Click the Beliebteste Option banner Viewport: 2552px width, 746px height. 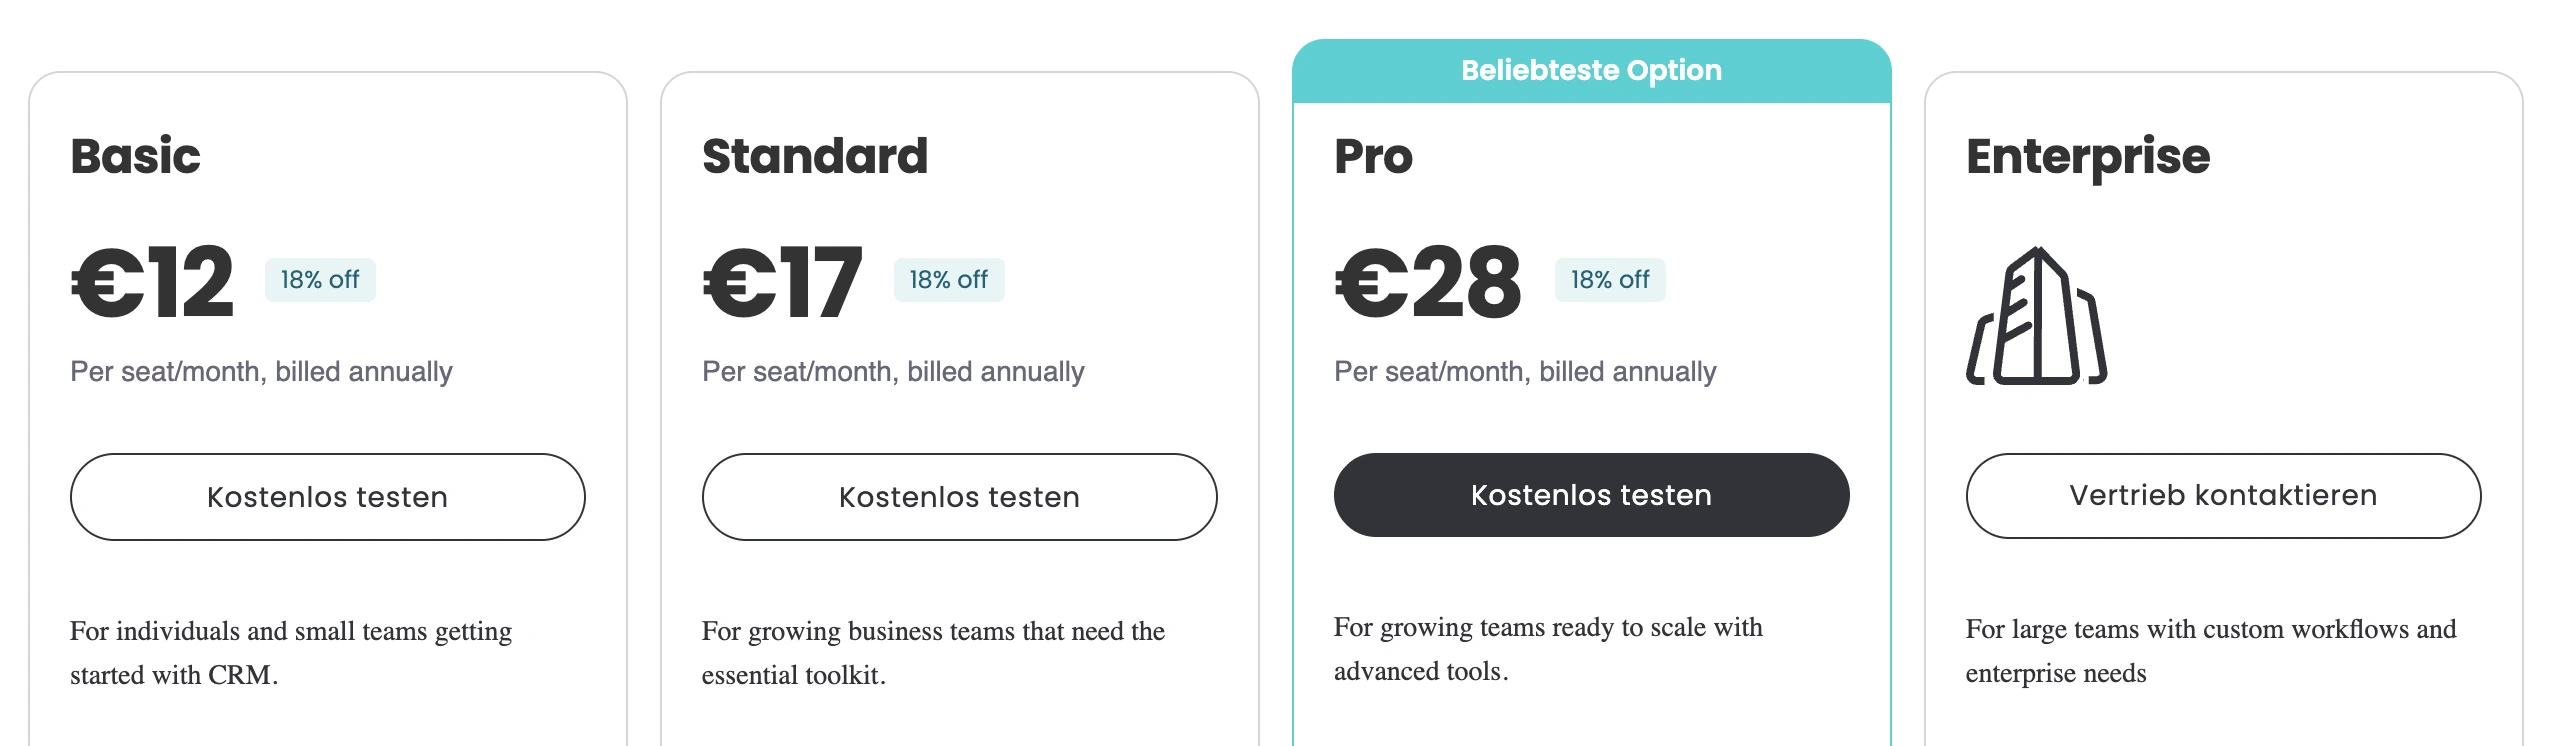(1591, 70)
